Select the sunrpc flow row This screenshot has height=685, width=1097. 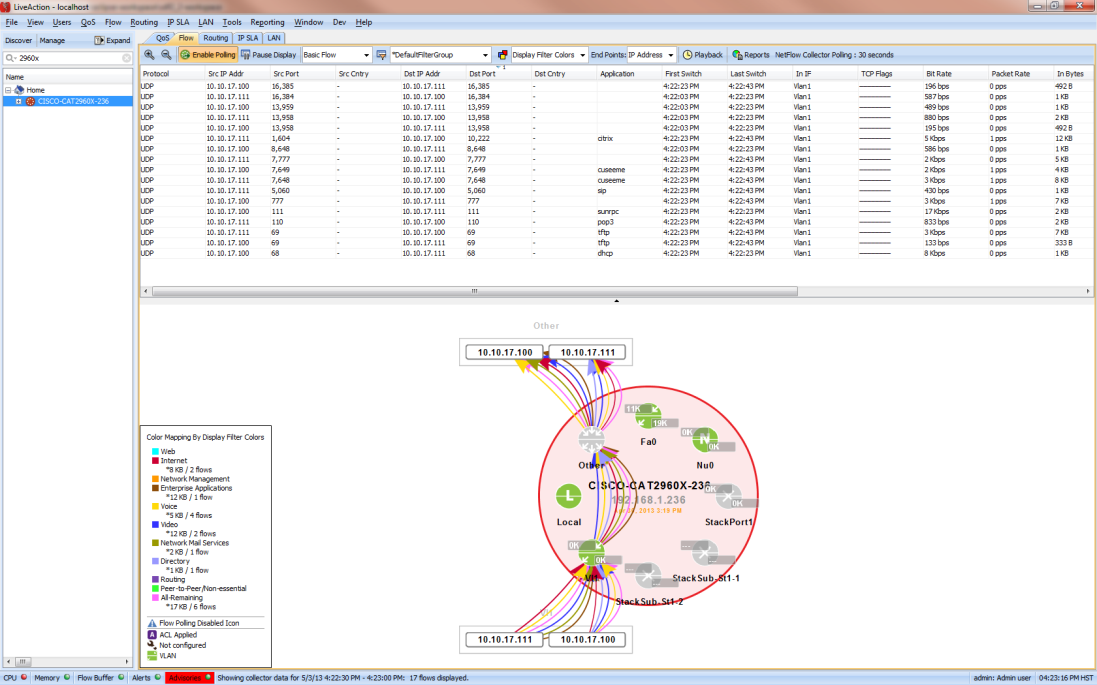point(616,211)
